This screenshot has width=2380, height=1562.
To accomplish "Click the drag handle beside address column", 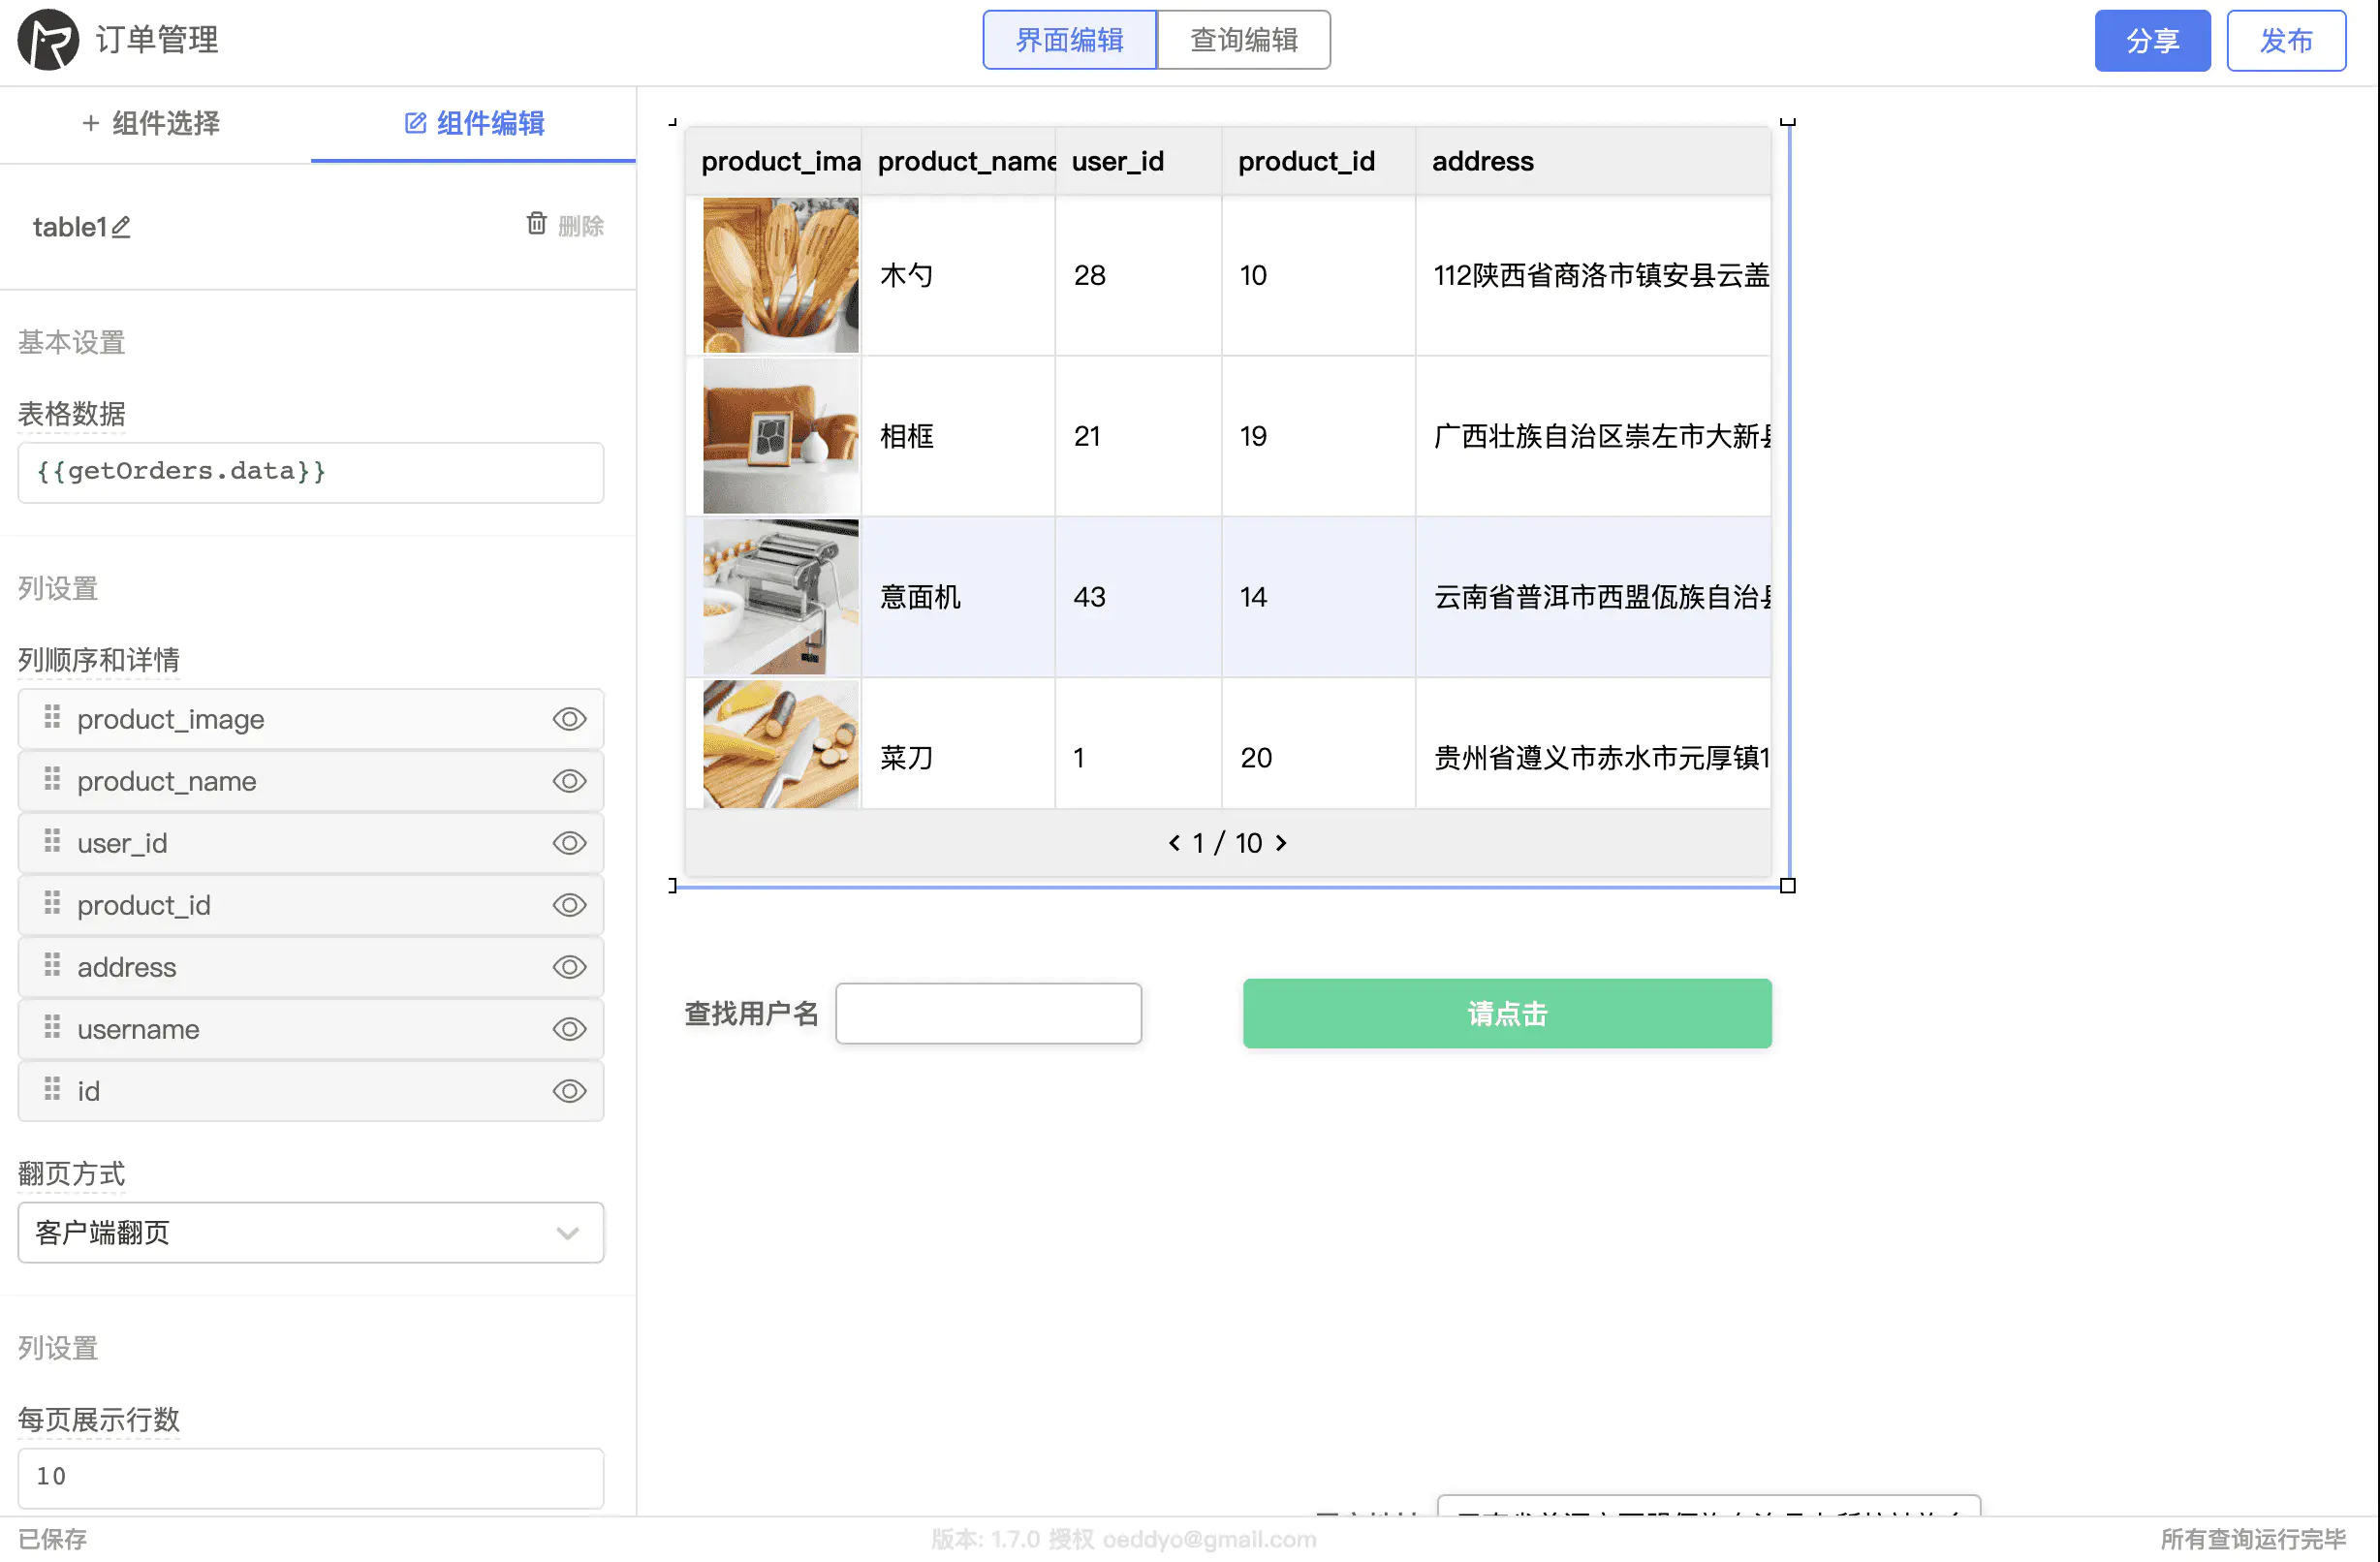I will [53, 967].
